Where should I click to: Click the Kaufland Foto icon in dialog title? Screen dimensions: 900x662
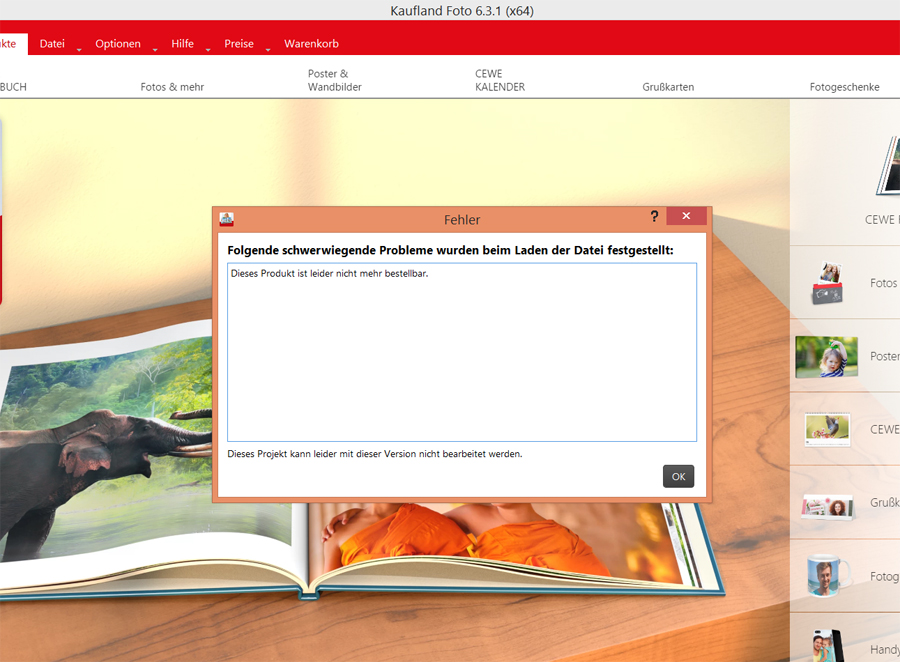pyautogui.click(x=227, y=219)
